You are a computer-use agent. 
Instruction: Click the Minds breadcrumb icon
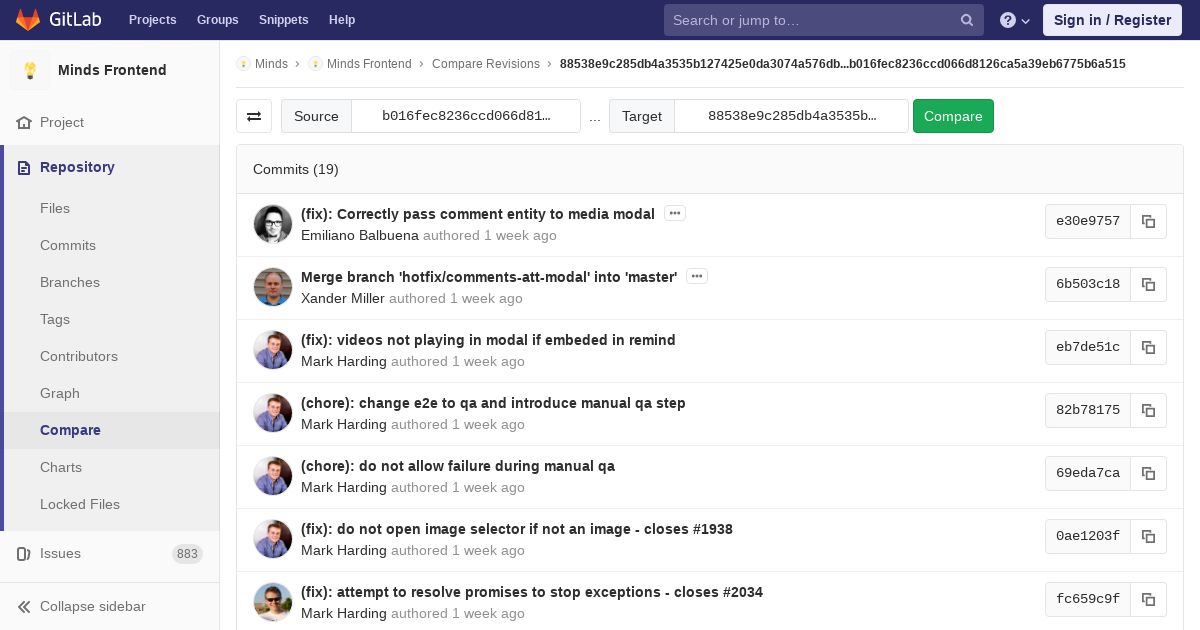point(243,64)
